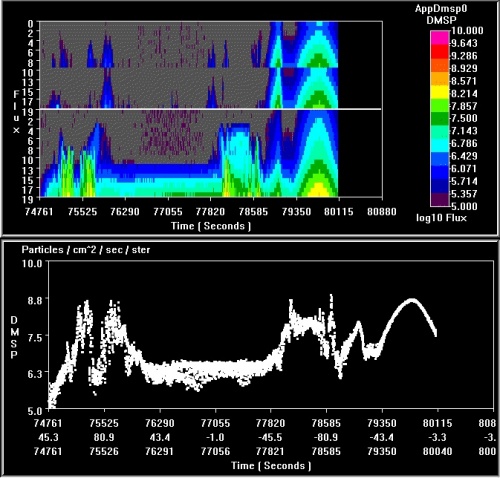
Task: Click the 77055 tick on spectrogram axis
Action: pyautogui.click(x=168, y=212)
